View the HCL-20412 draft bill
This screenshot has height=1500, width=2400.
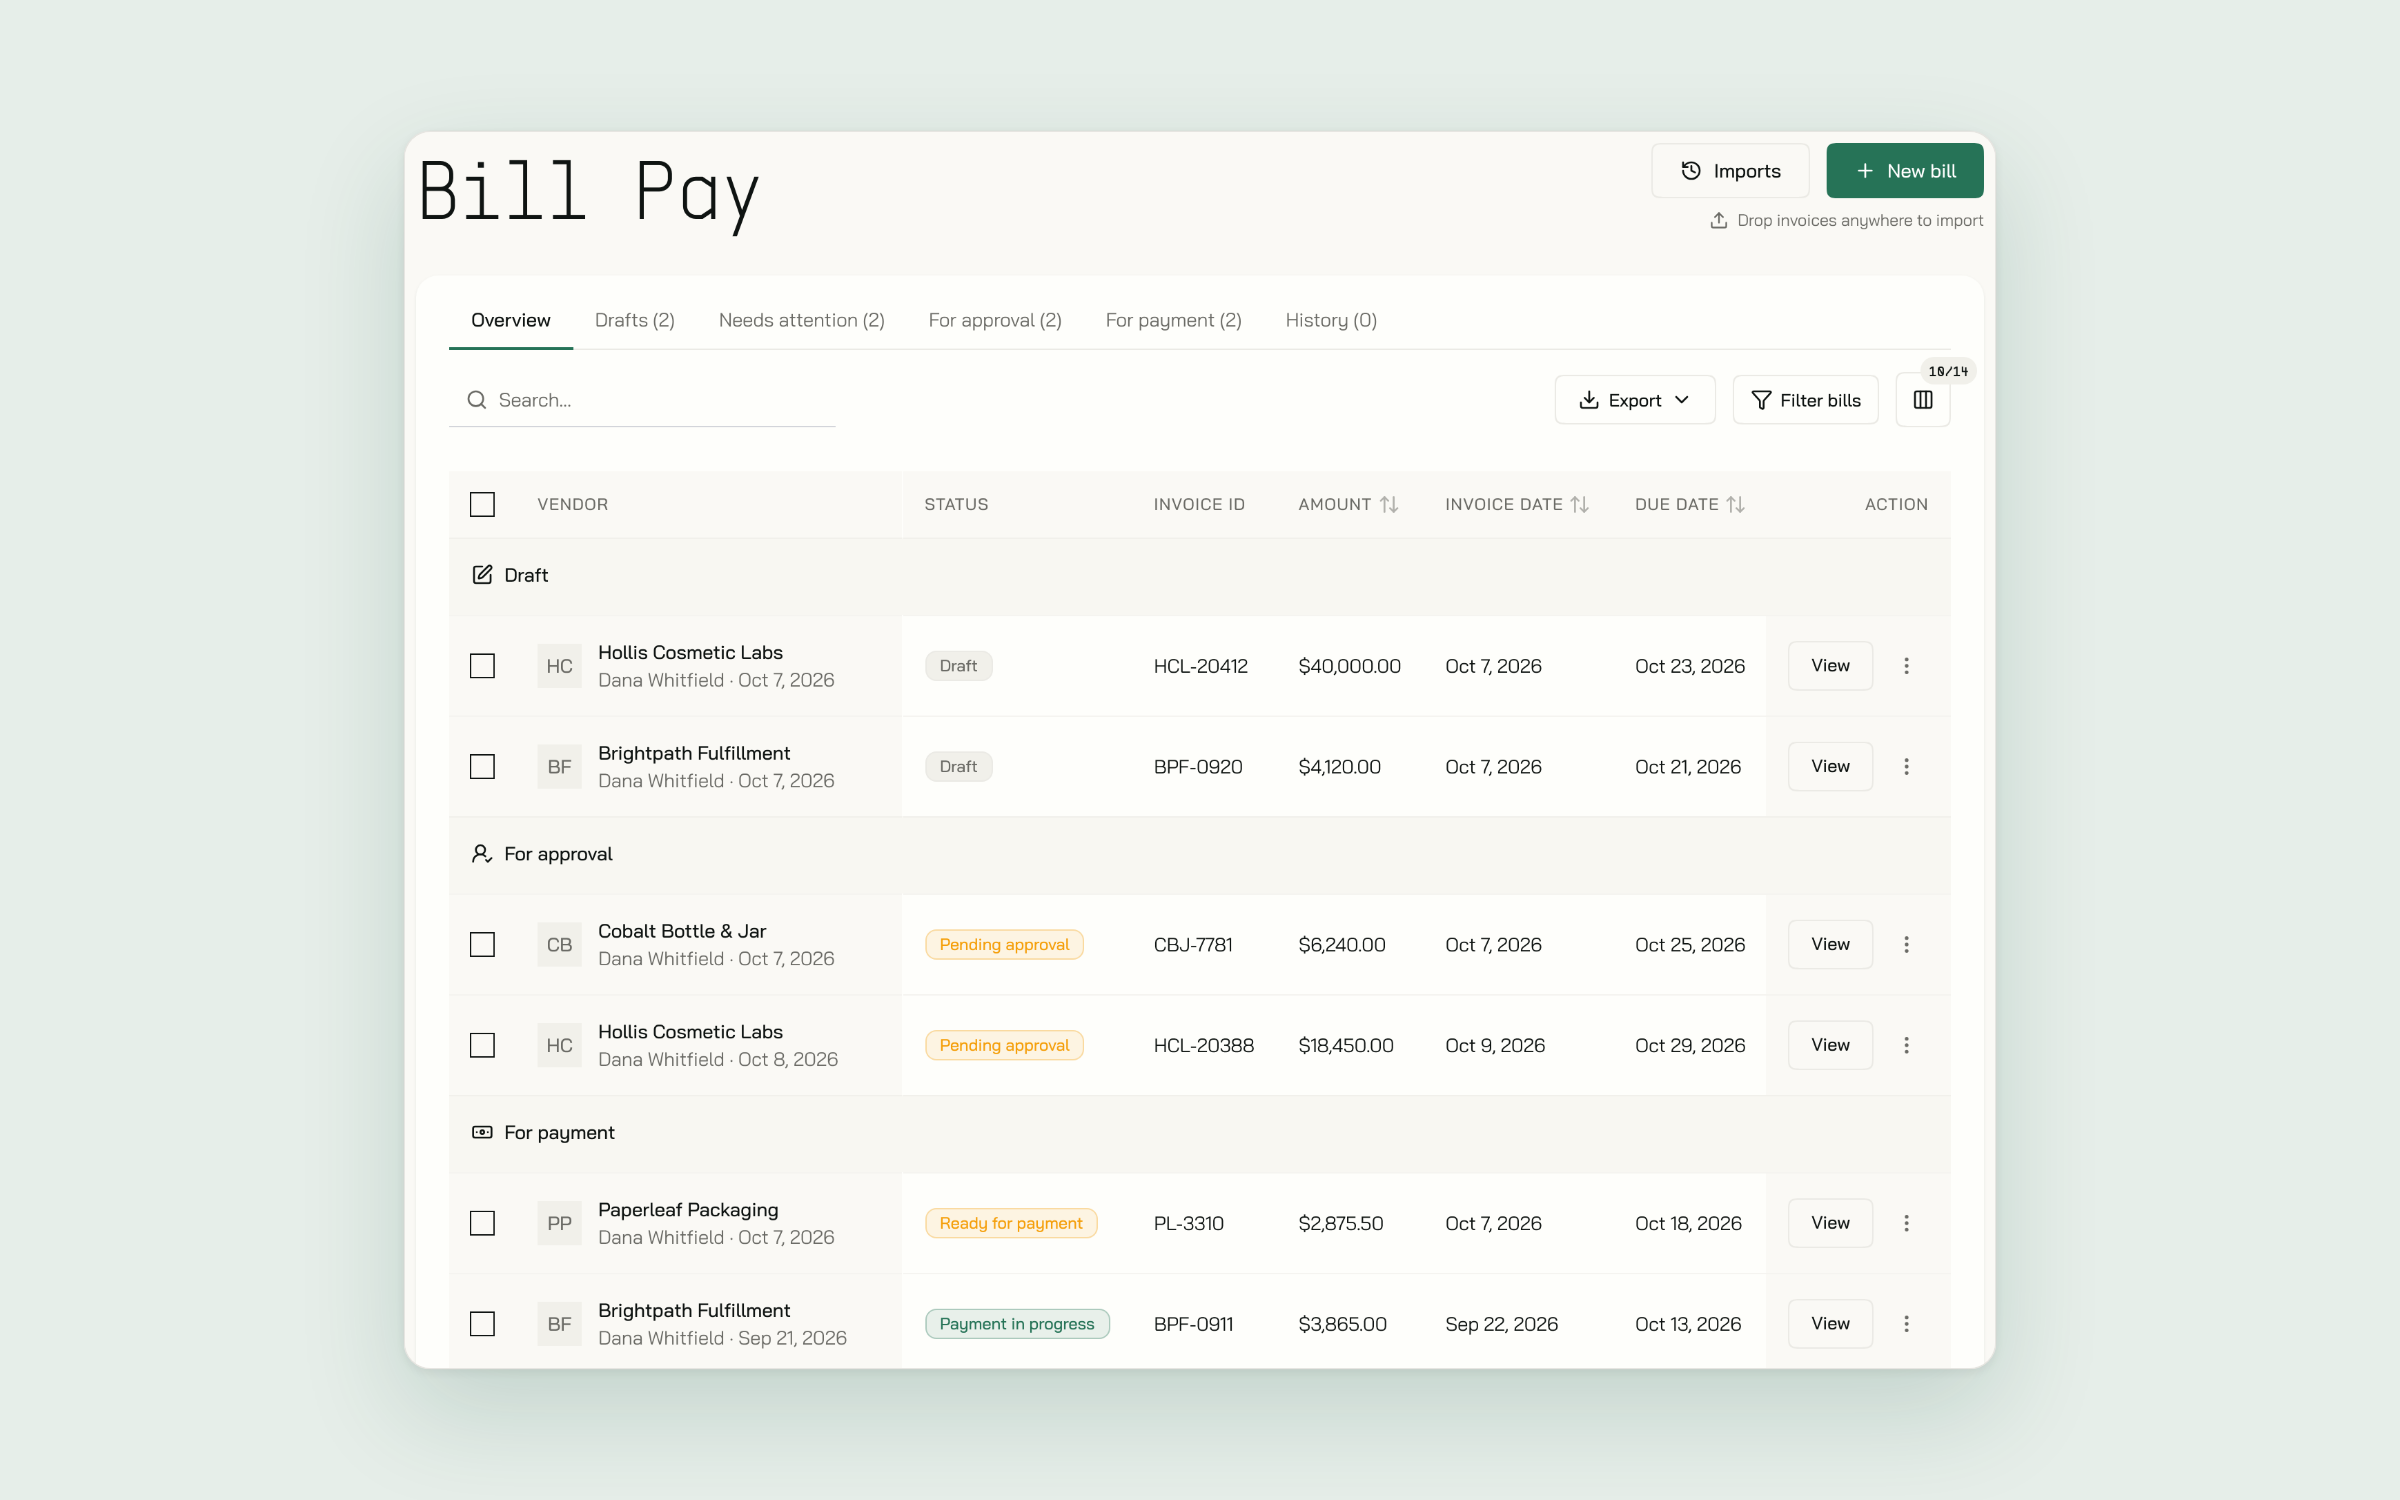coord(1830,666)
